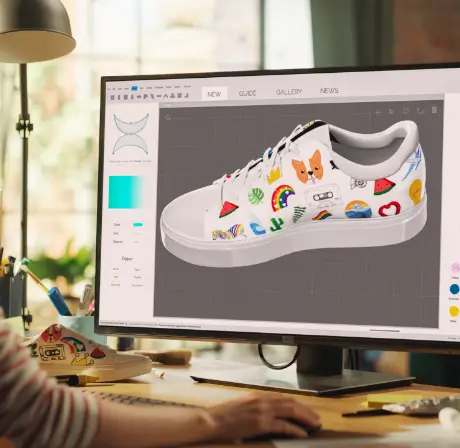Click the home icon on canvas
The image size is (460, 448).
point(168,117)
